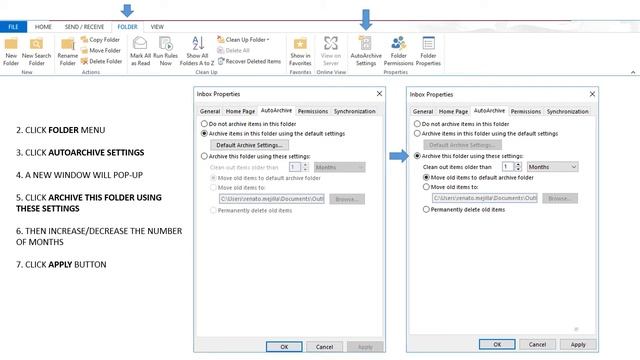Select Move old items to default archive folder, right dialog
640x360 pixels.
426,178
